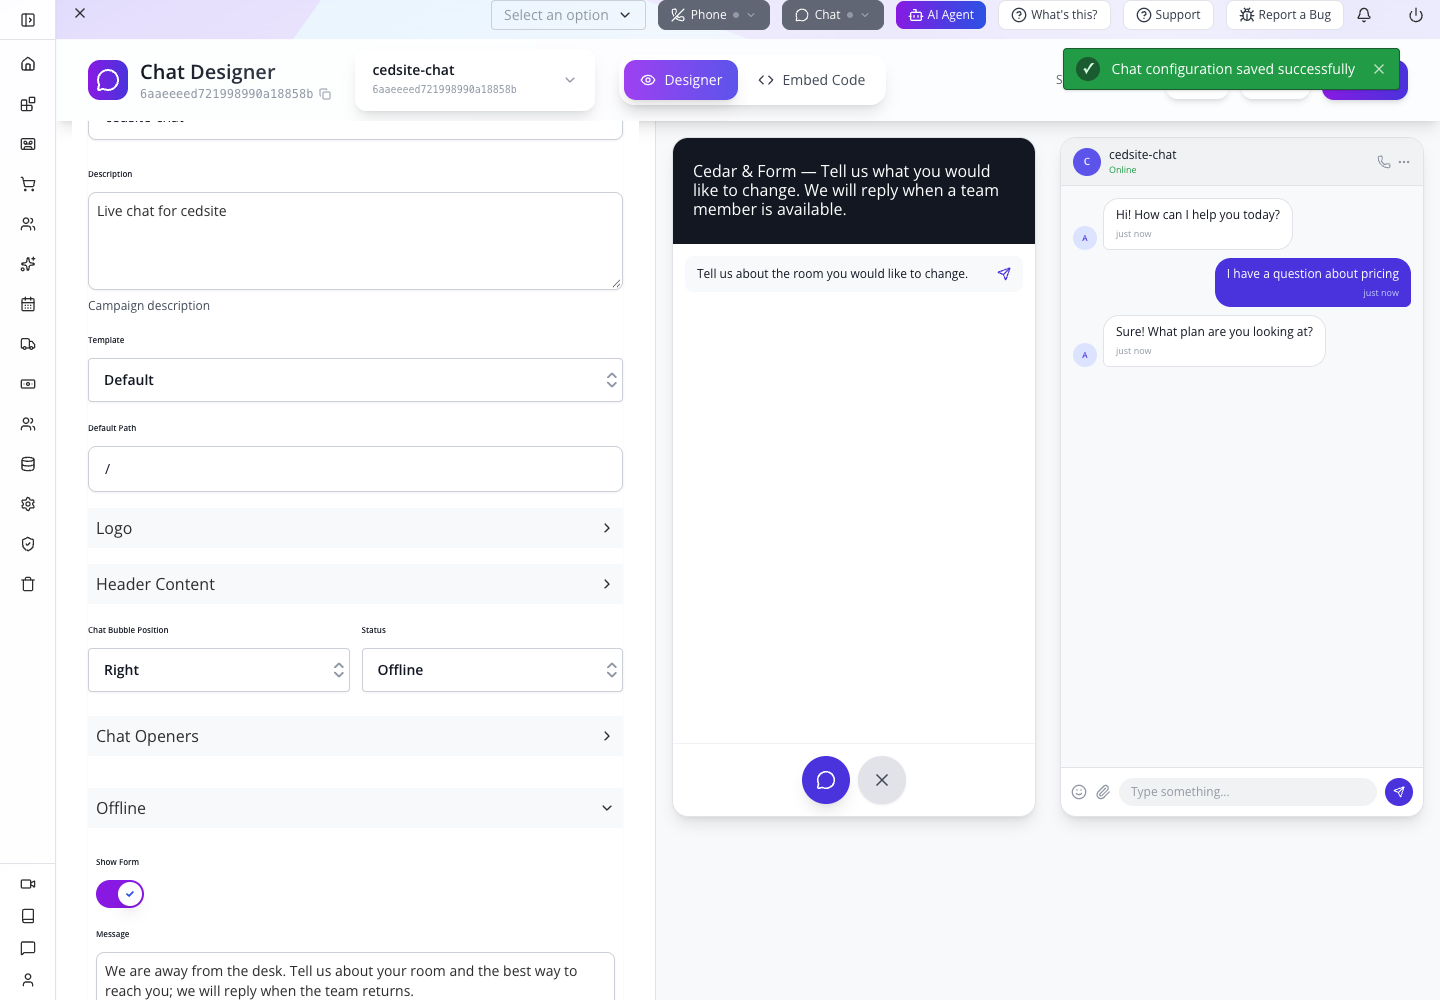Click the power logout icon
Image resolution: width=1440 pixels, height=1000 pixels.
1416,15
